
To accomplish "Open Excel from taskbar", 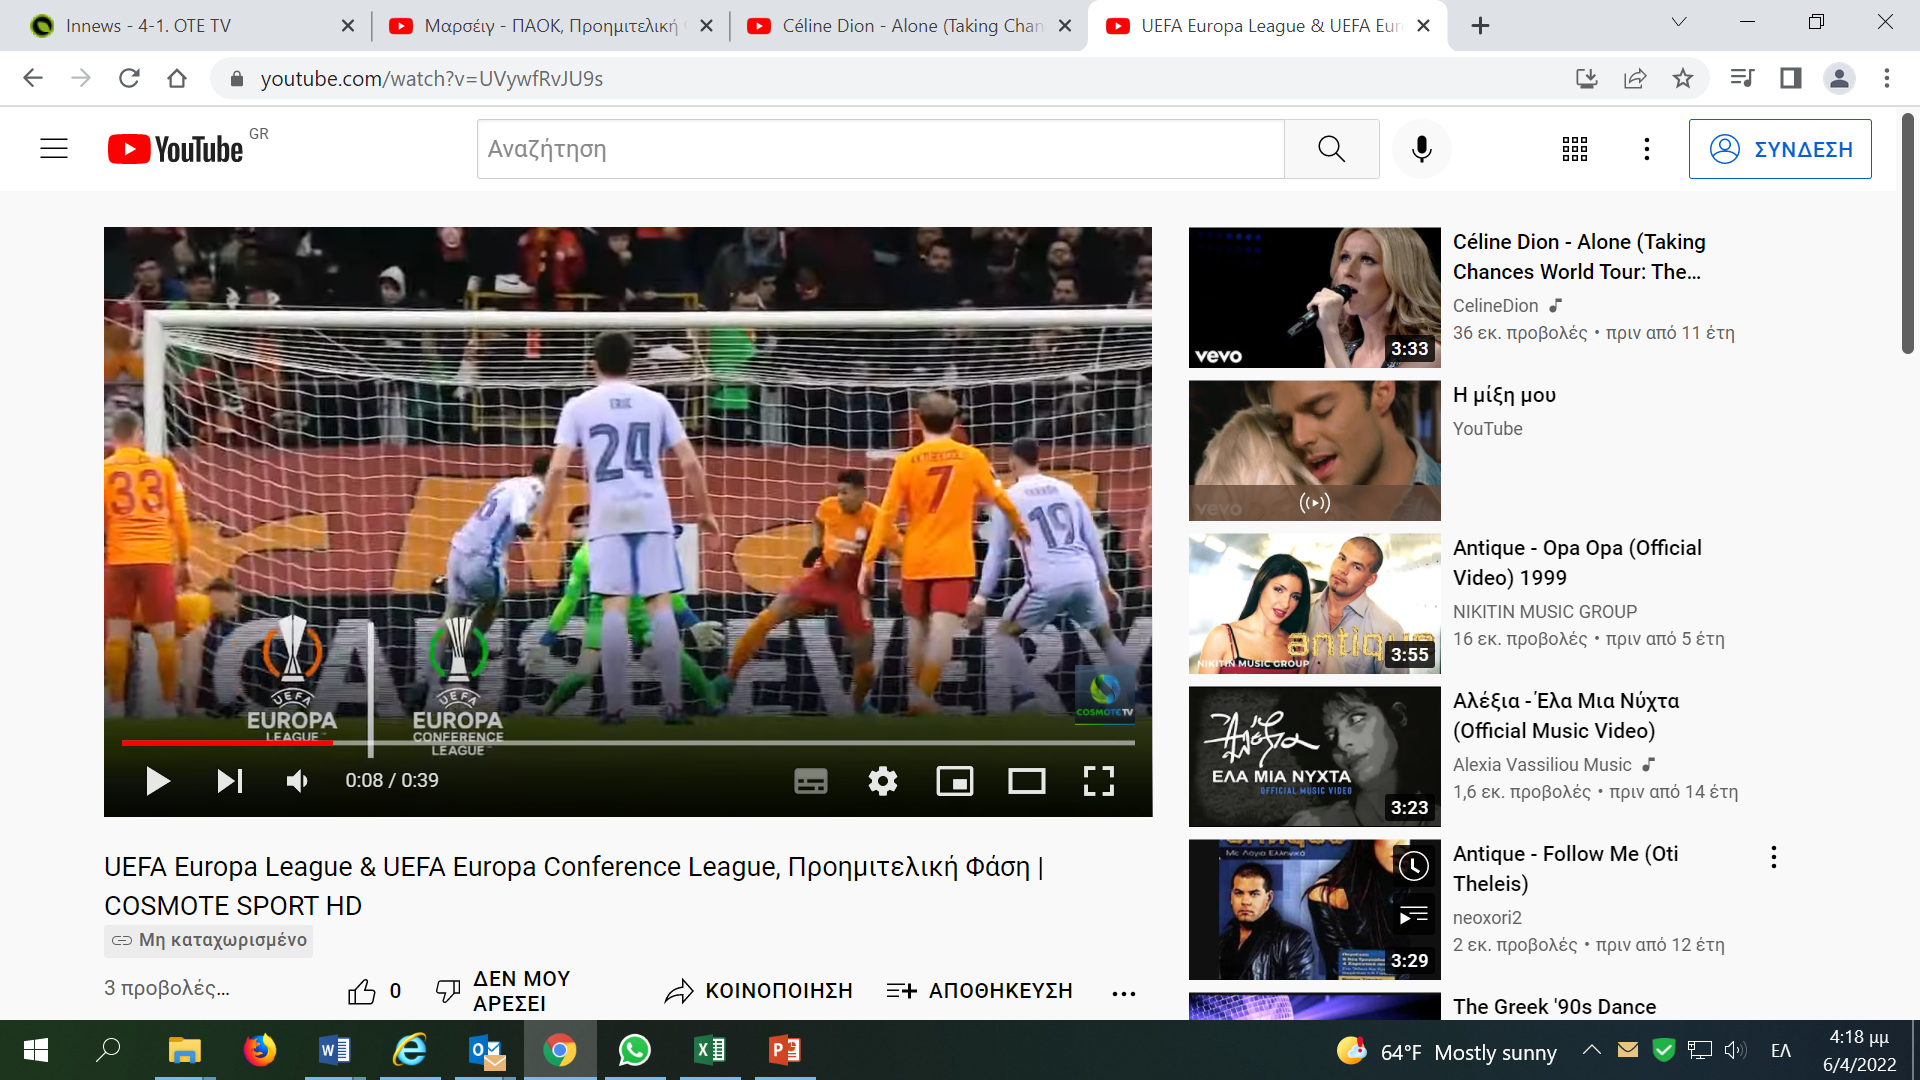I will click(710, 1050).
